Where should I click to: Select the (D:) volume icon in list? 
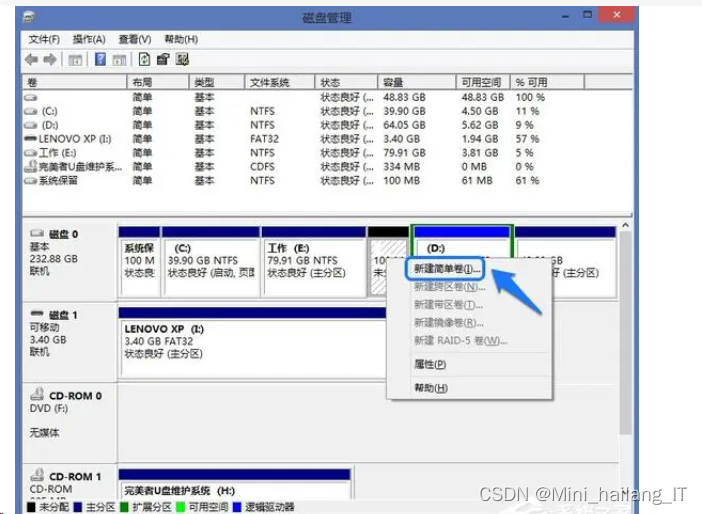30,125
